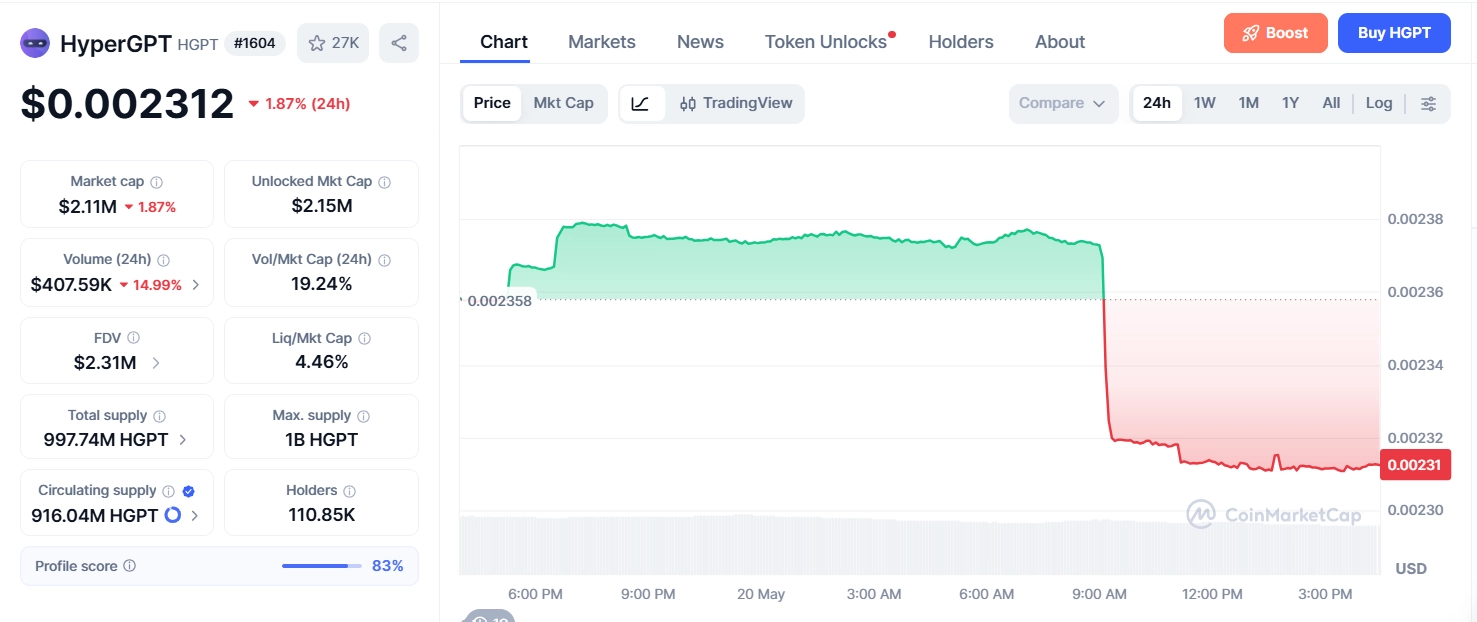Viewport: 1477px width, 622px height.
Task: Click info icon next to Total supply
Action: tap(160, 416)
